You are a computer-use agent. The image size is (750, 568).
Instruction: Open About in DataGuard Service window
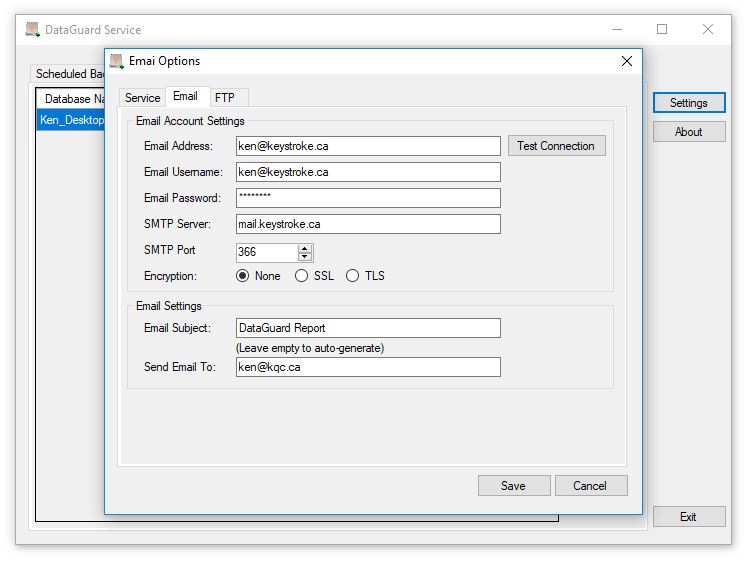pyautogui.click(x=689, y=132)
